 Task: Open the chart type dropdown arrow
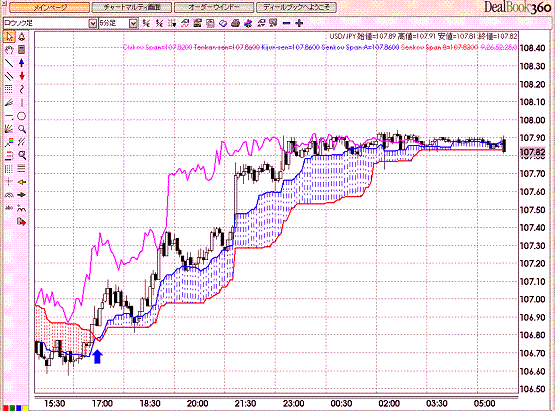click(92, 23)
